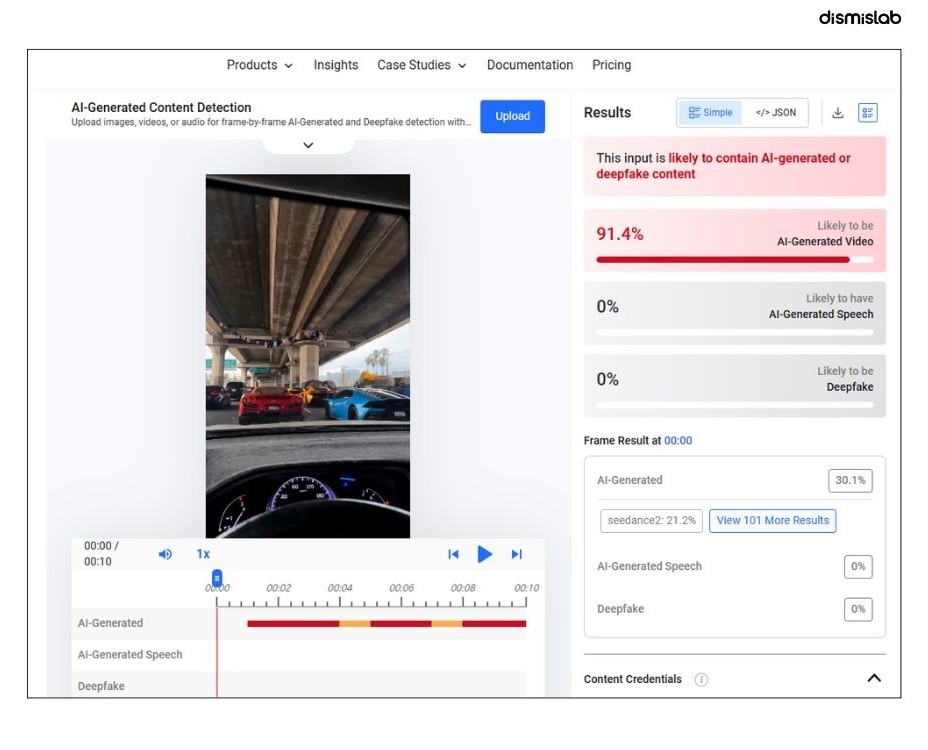Viewport: 928px width, 750px height.
Task: Click the blue Upload button
Action: coord(512,116)
